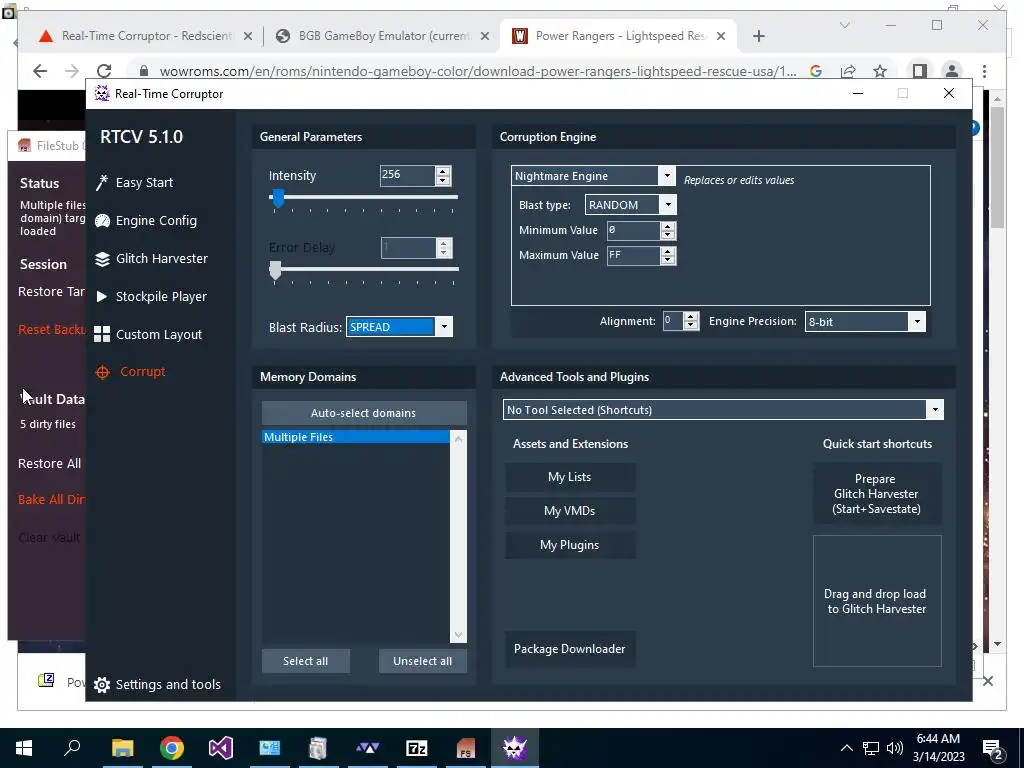
Task: Click RTC monster icon in taskbar
Action: click(x=515, y=748)
